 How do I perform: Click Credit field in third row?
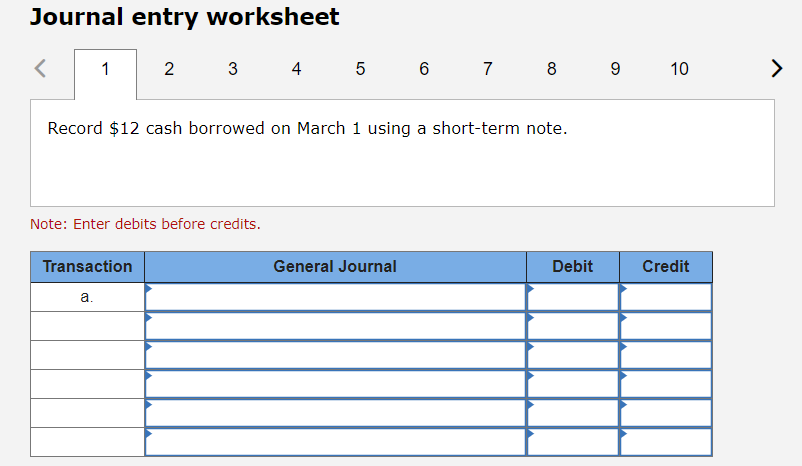coord(666,355)
